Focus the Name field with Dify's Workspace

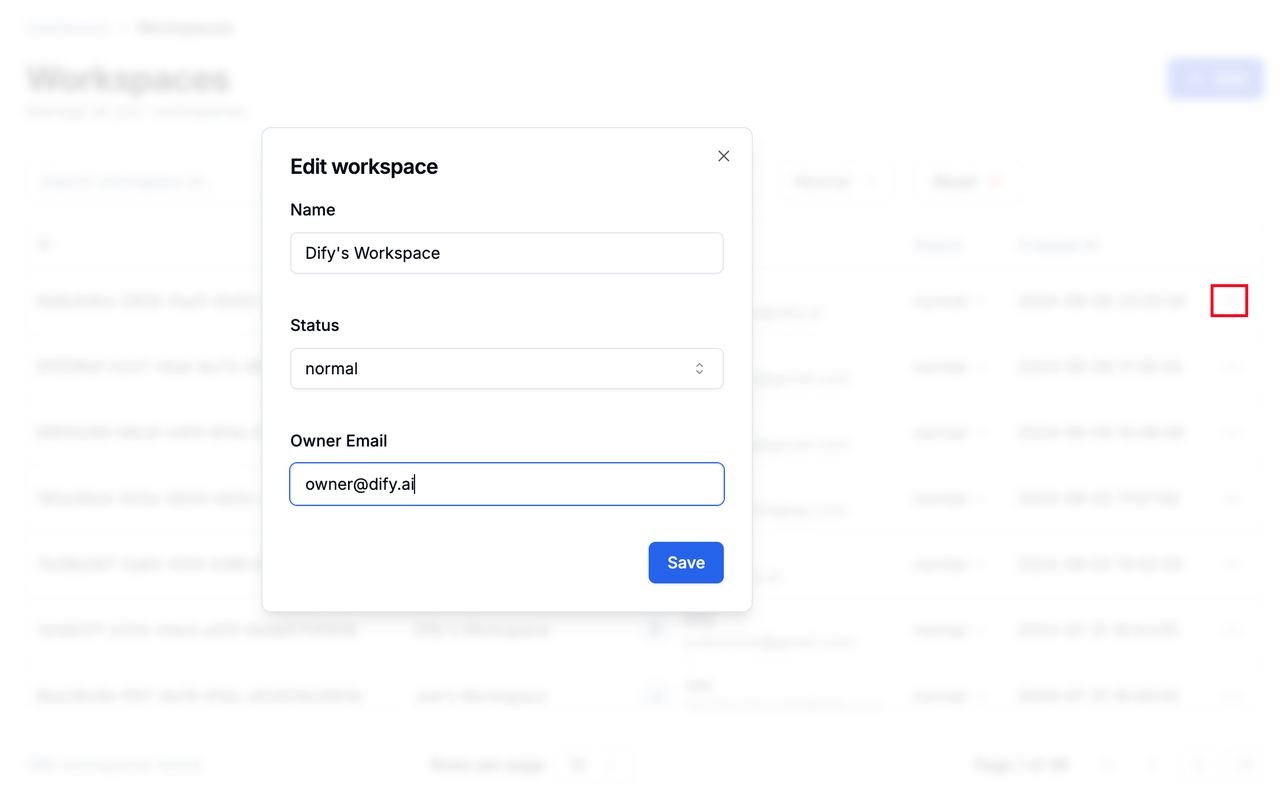point(507,253)
